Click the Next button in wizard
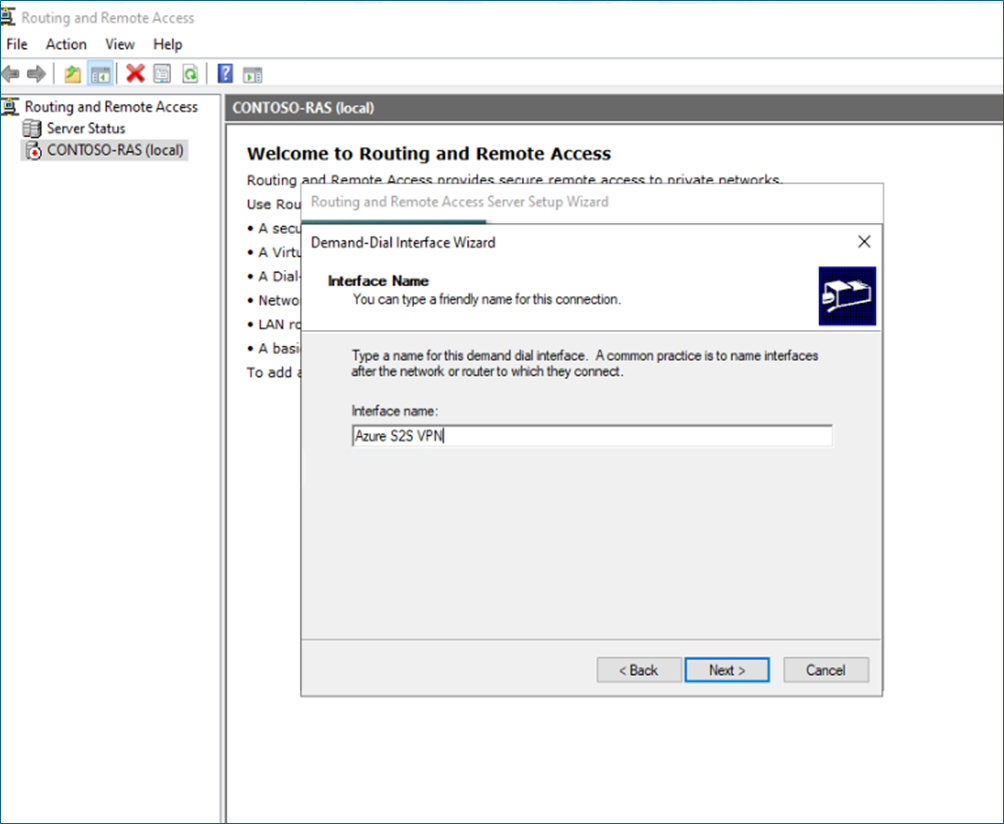The height and width of the screenshot is (824, 1004). coord(726,670)
